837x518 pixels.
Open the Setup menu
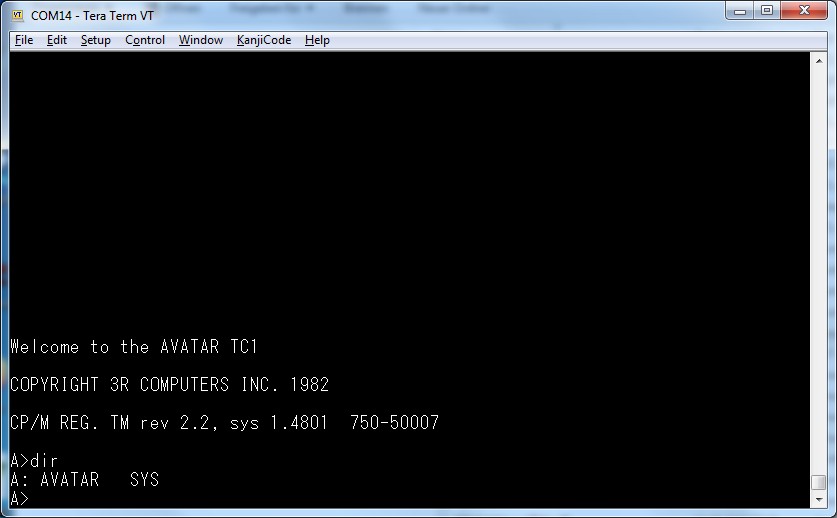(96, 40)
